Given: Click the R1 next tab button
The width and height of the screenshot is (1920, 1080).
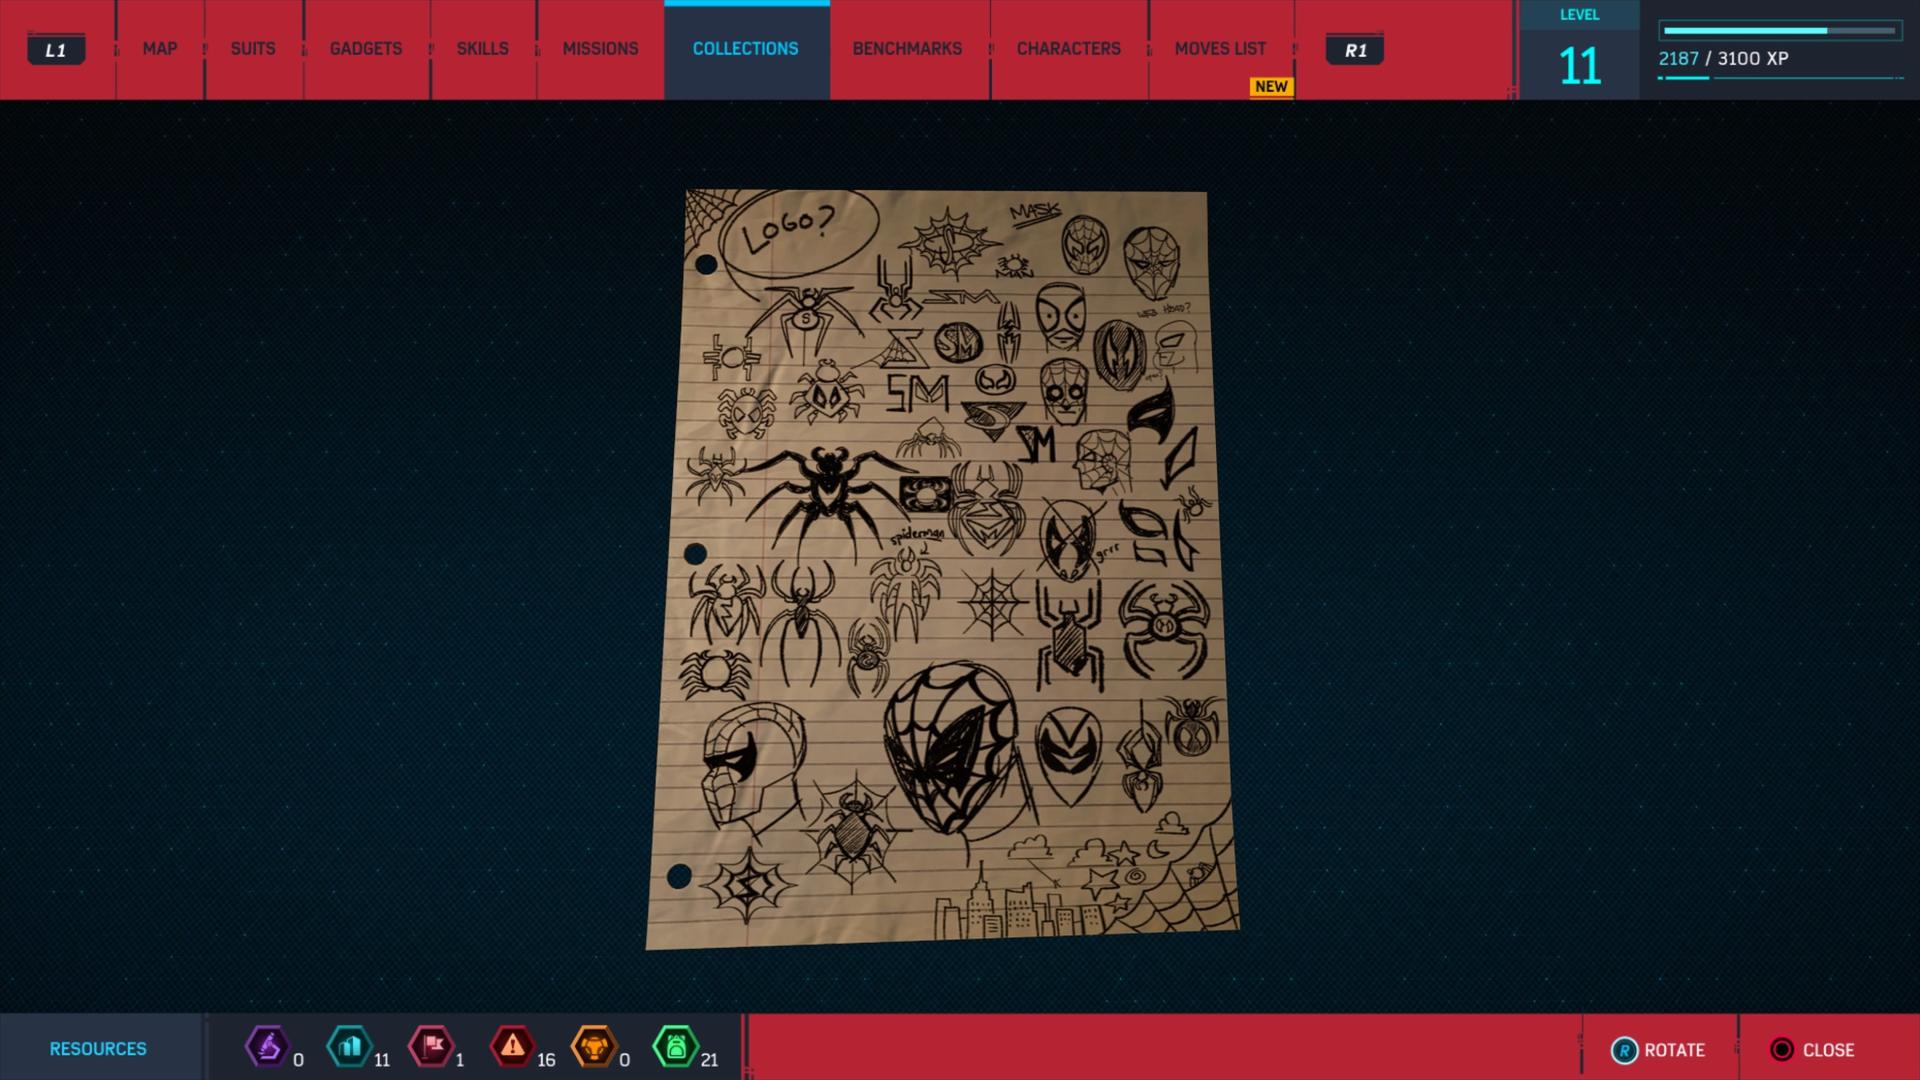Looking at the screenshot, I should [1355, 50].
